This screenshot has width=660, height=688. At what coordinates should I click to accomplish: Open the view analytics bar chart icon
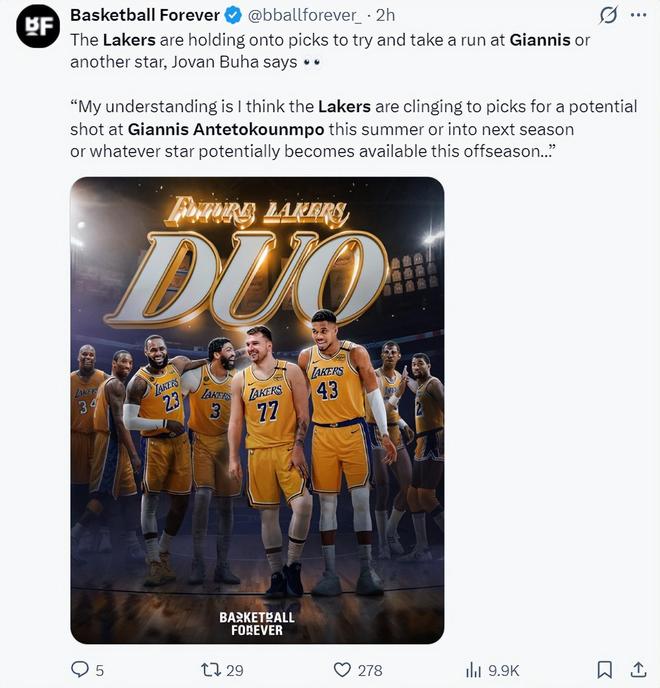click(x=474, y=669)
